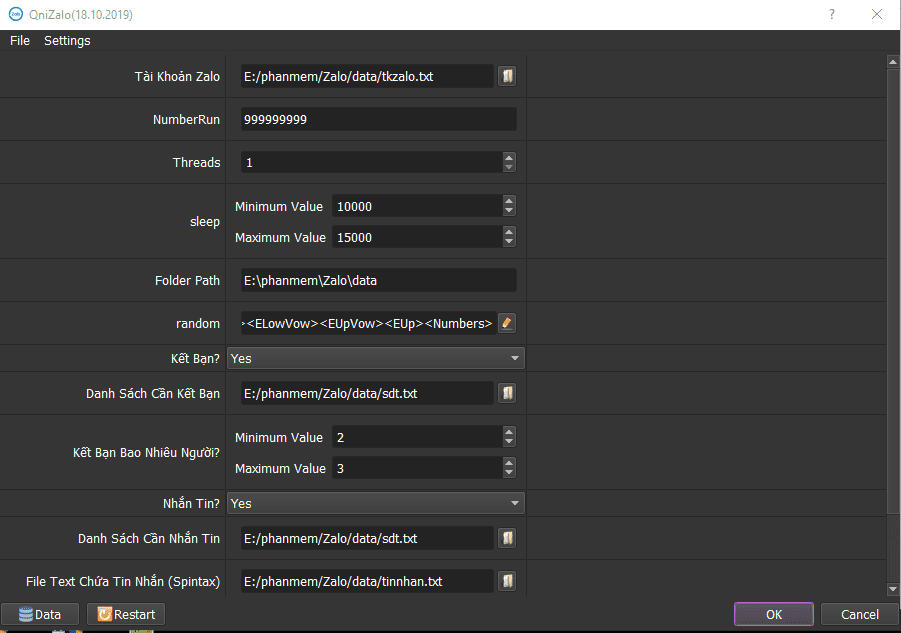Click the help question mark in title bar
The image size is (901, 633).
pyautogui.click(x=832, y=15)
